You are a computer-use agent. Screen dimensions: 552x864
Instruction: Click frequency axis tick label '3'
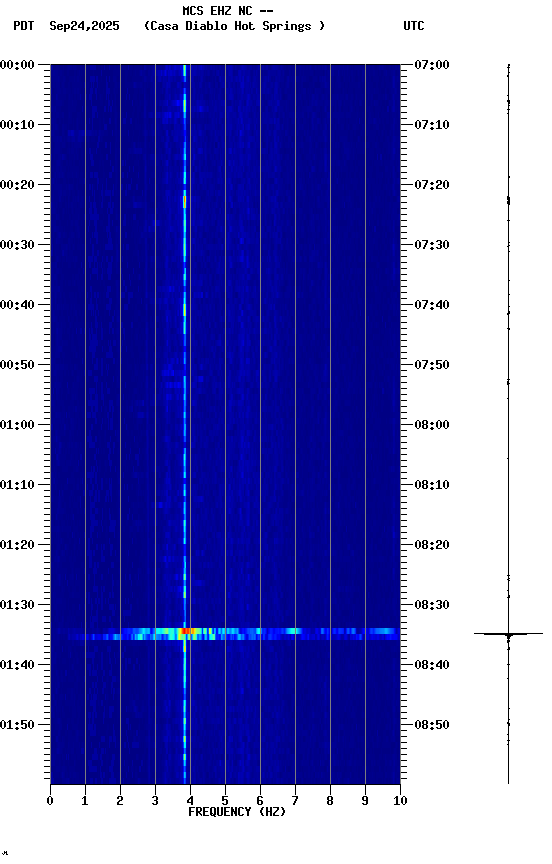[x=155, y=801]
